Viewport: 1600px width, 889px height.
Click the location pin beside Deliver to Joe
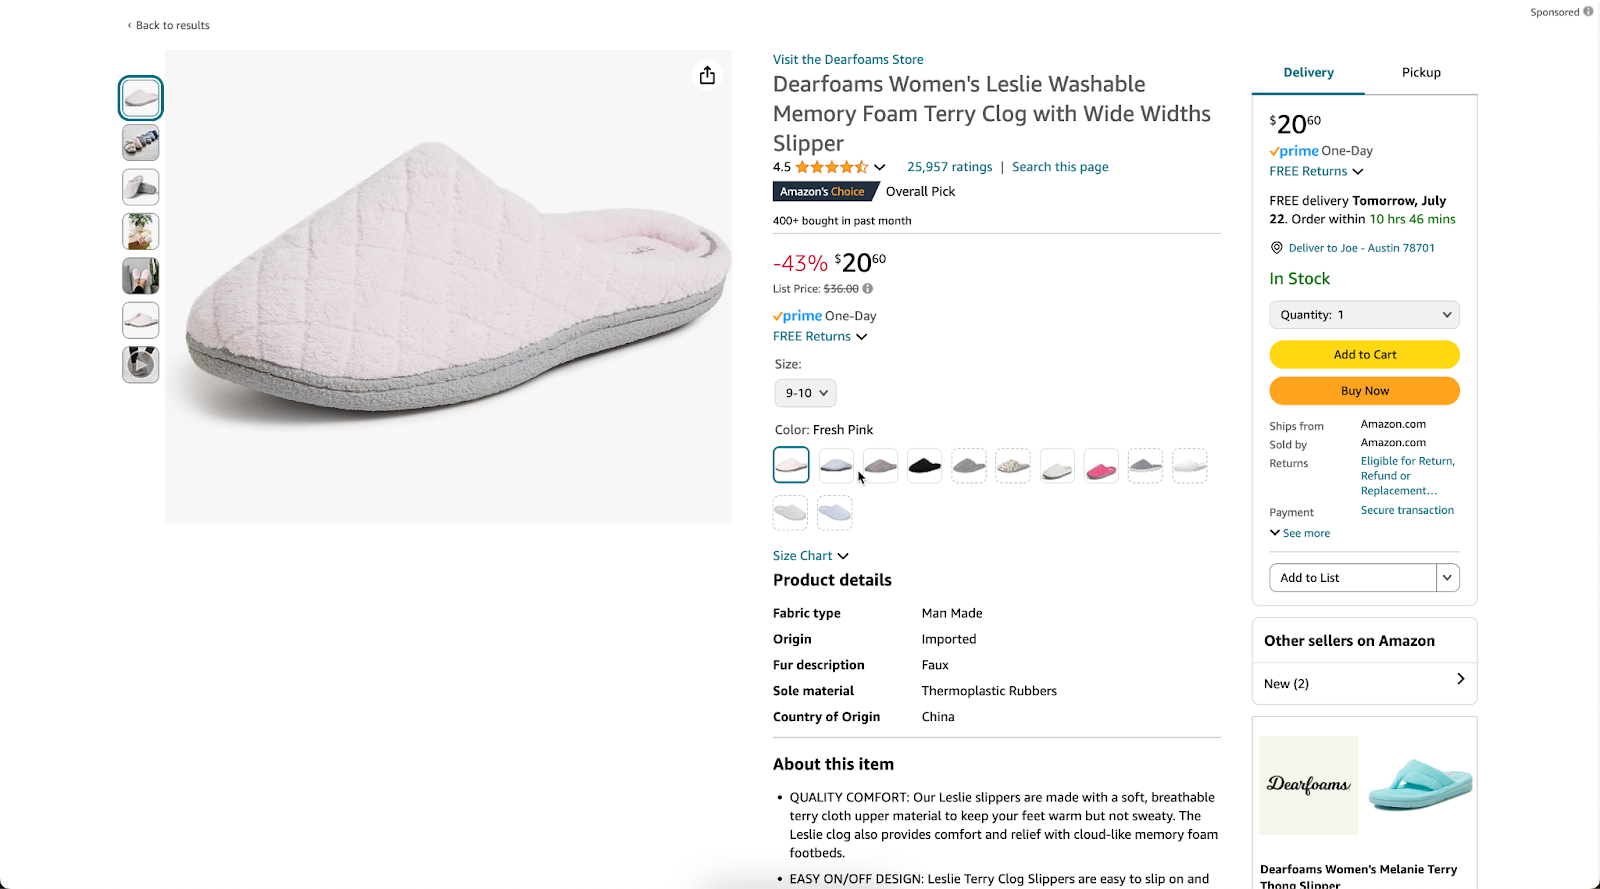click(1276, 247)
